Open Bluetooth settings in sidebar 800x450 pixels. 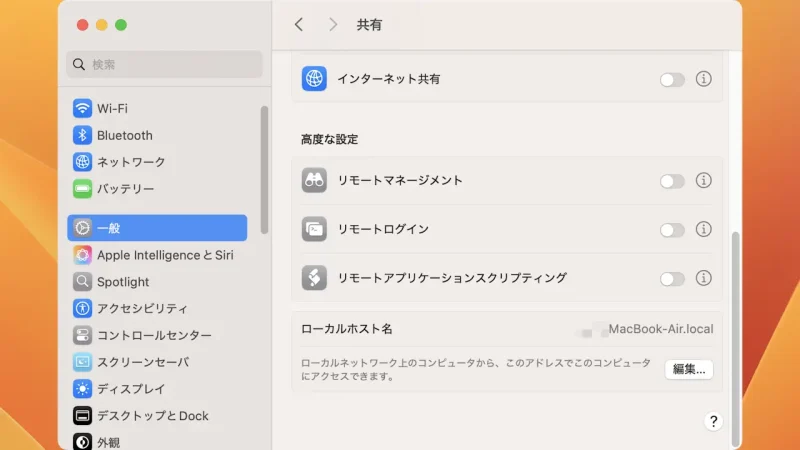click(157, 135)
